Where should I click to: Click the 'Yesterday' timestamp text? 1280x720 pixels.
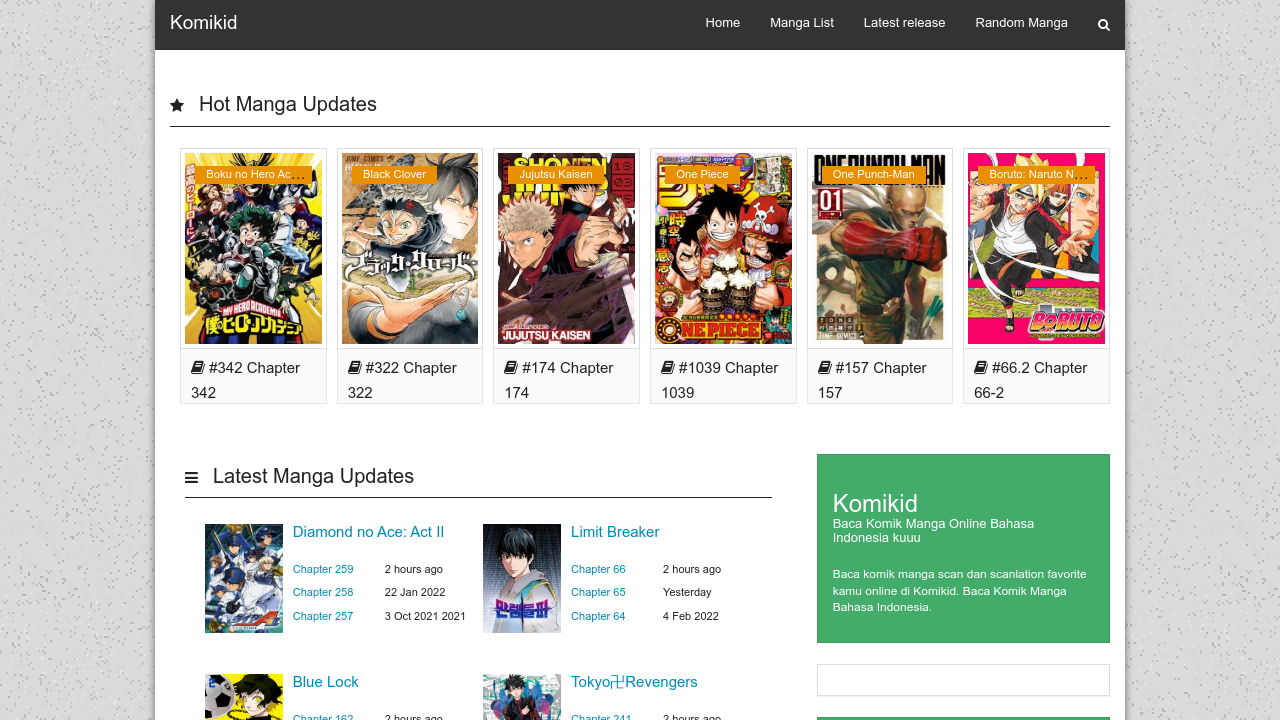(687, 592)
